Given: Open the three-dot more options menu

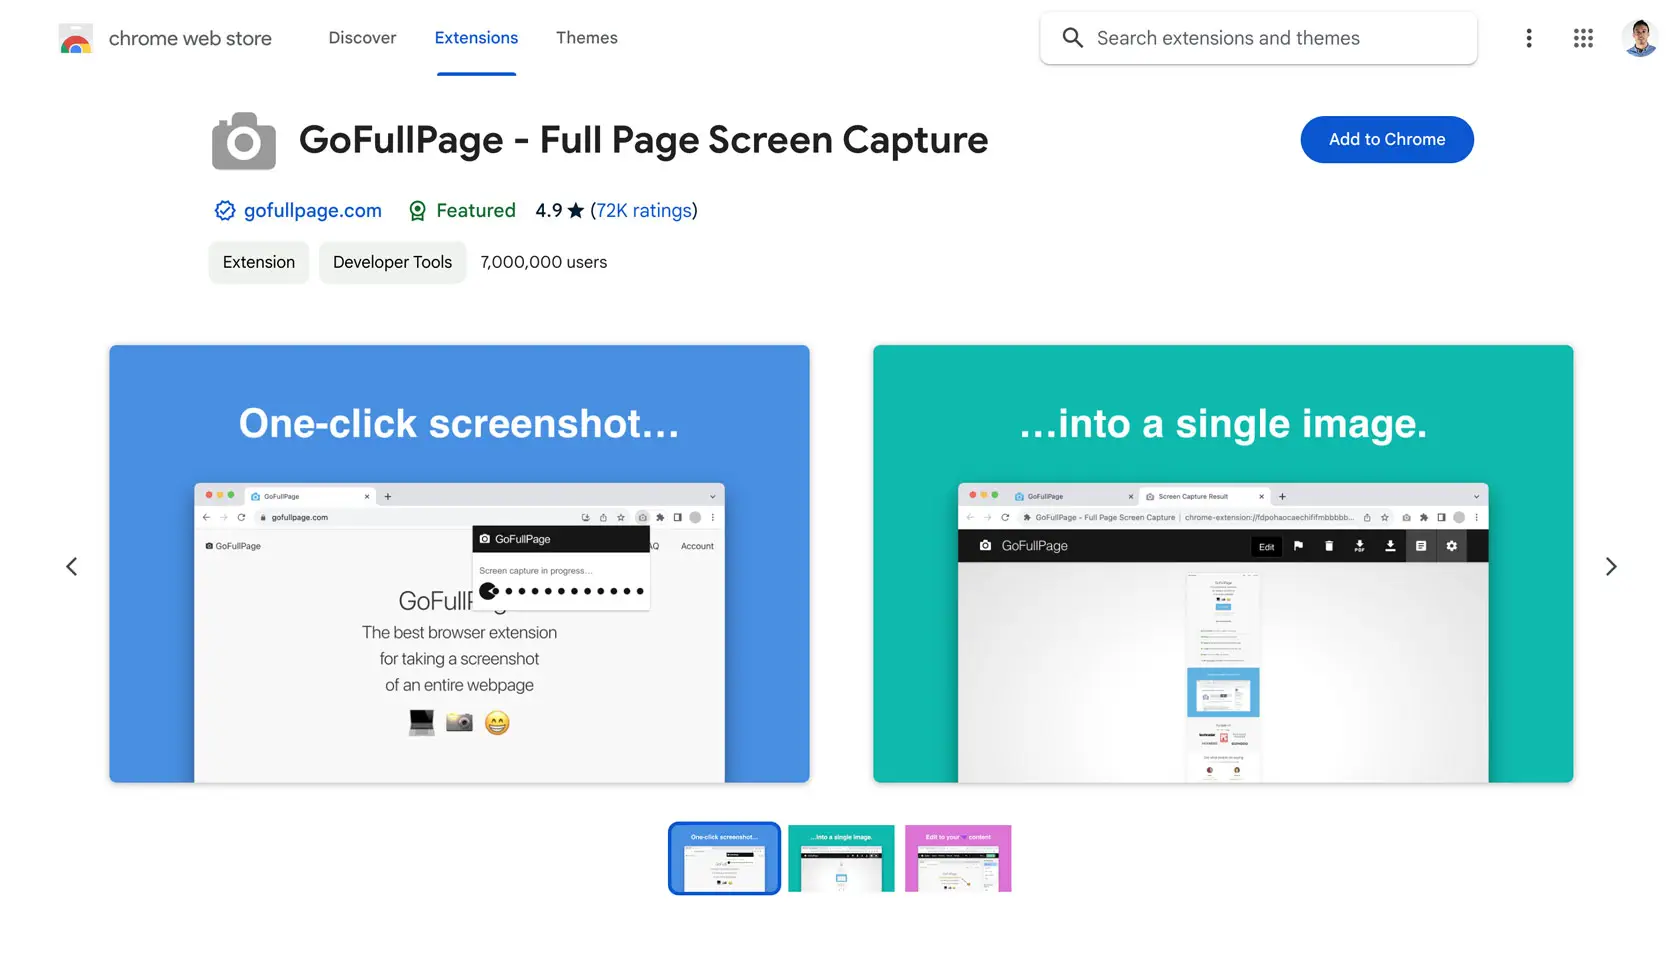Looking at the screenshot, I should 1529,38.
